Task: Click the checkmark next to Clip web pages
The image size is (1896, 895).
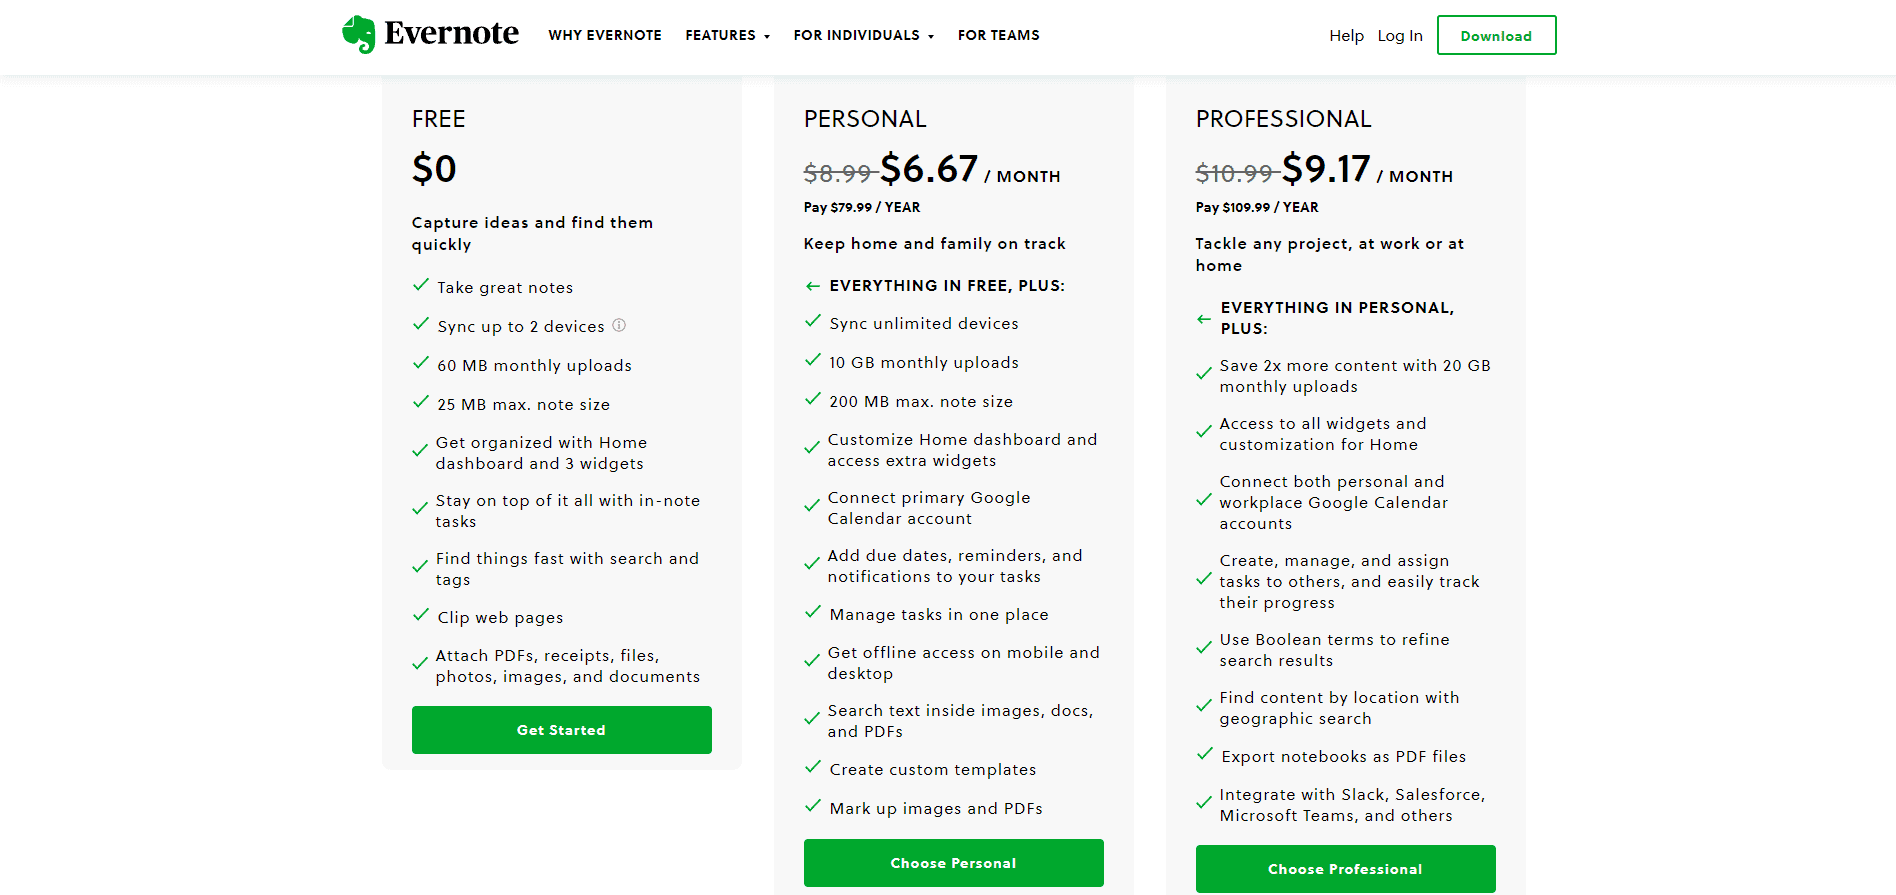Action: [x=420, y=615]
